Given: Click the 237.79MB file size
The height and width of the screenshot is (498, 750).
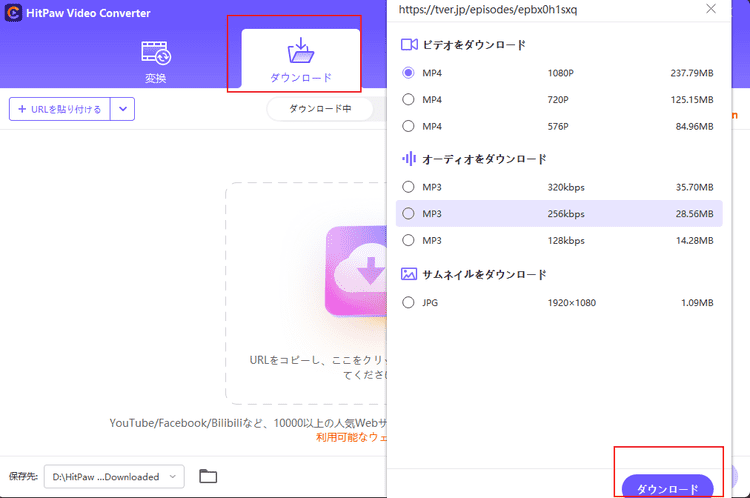Looking at the screenshot, I should coord(692,73).
